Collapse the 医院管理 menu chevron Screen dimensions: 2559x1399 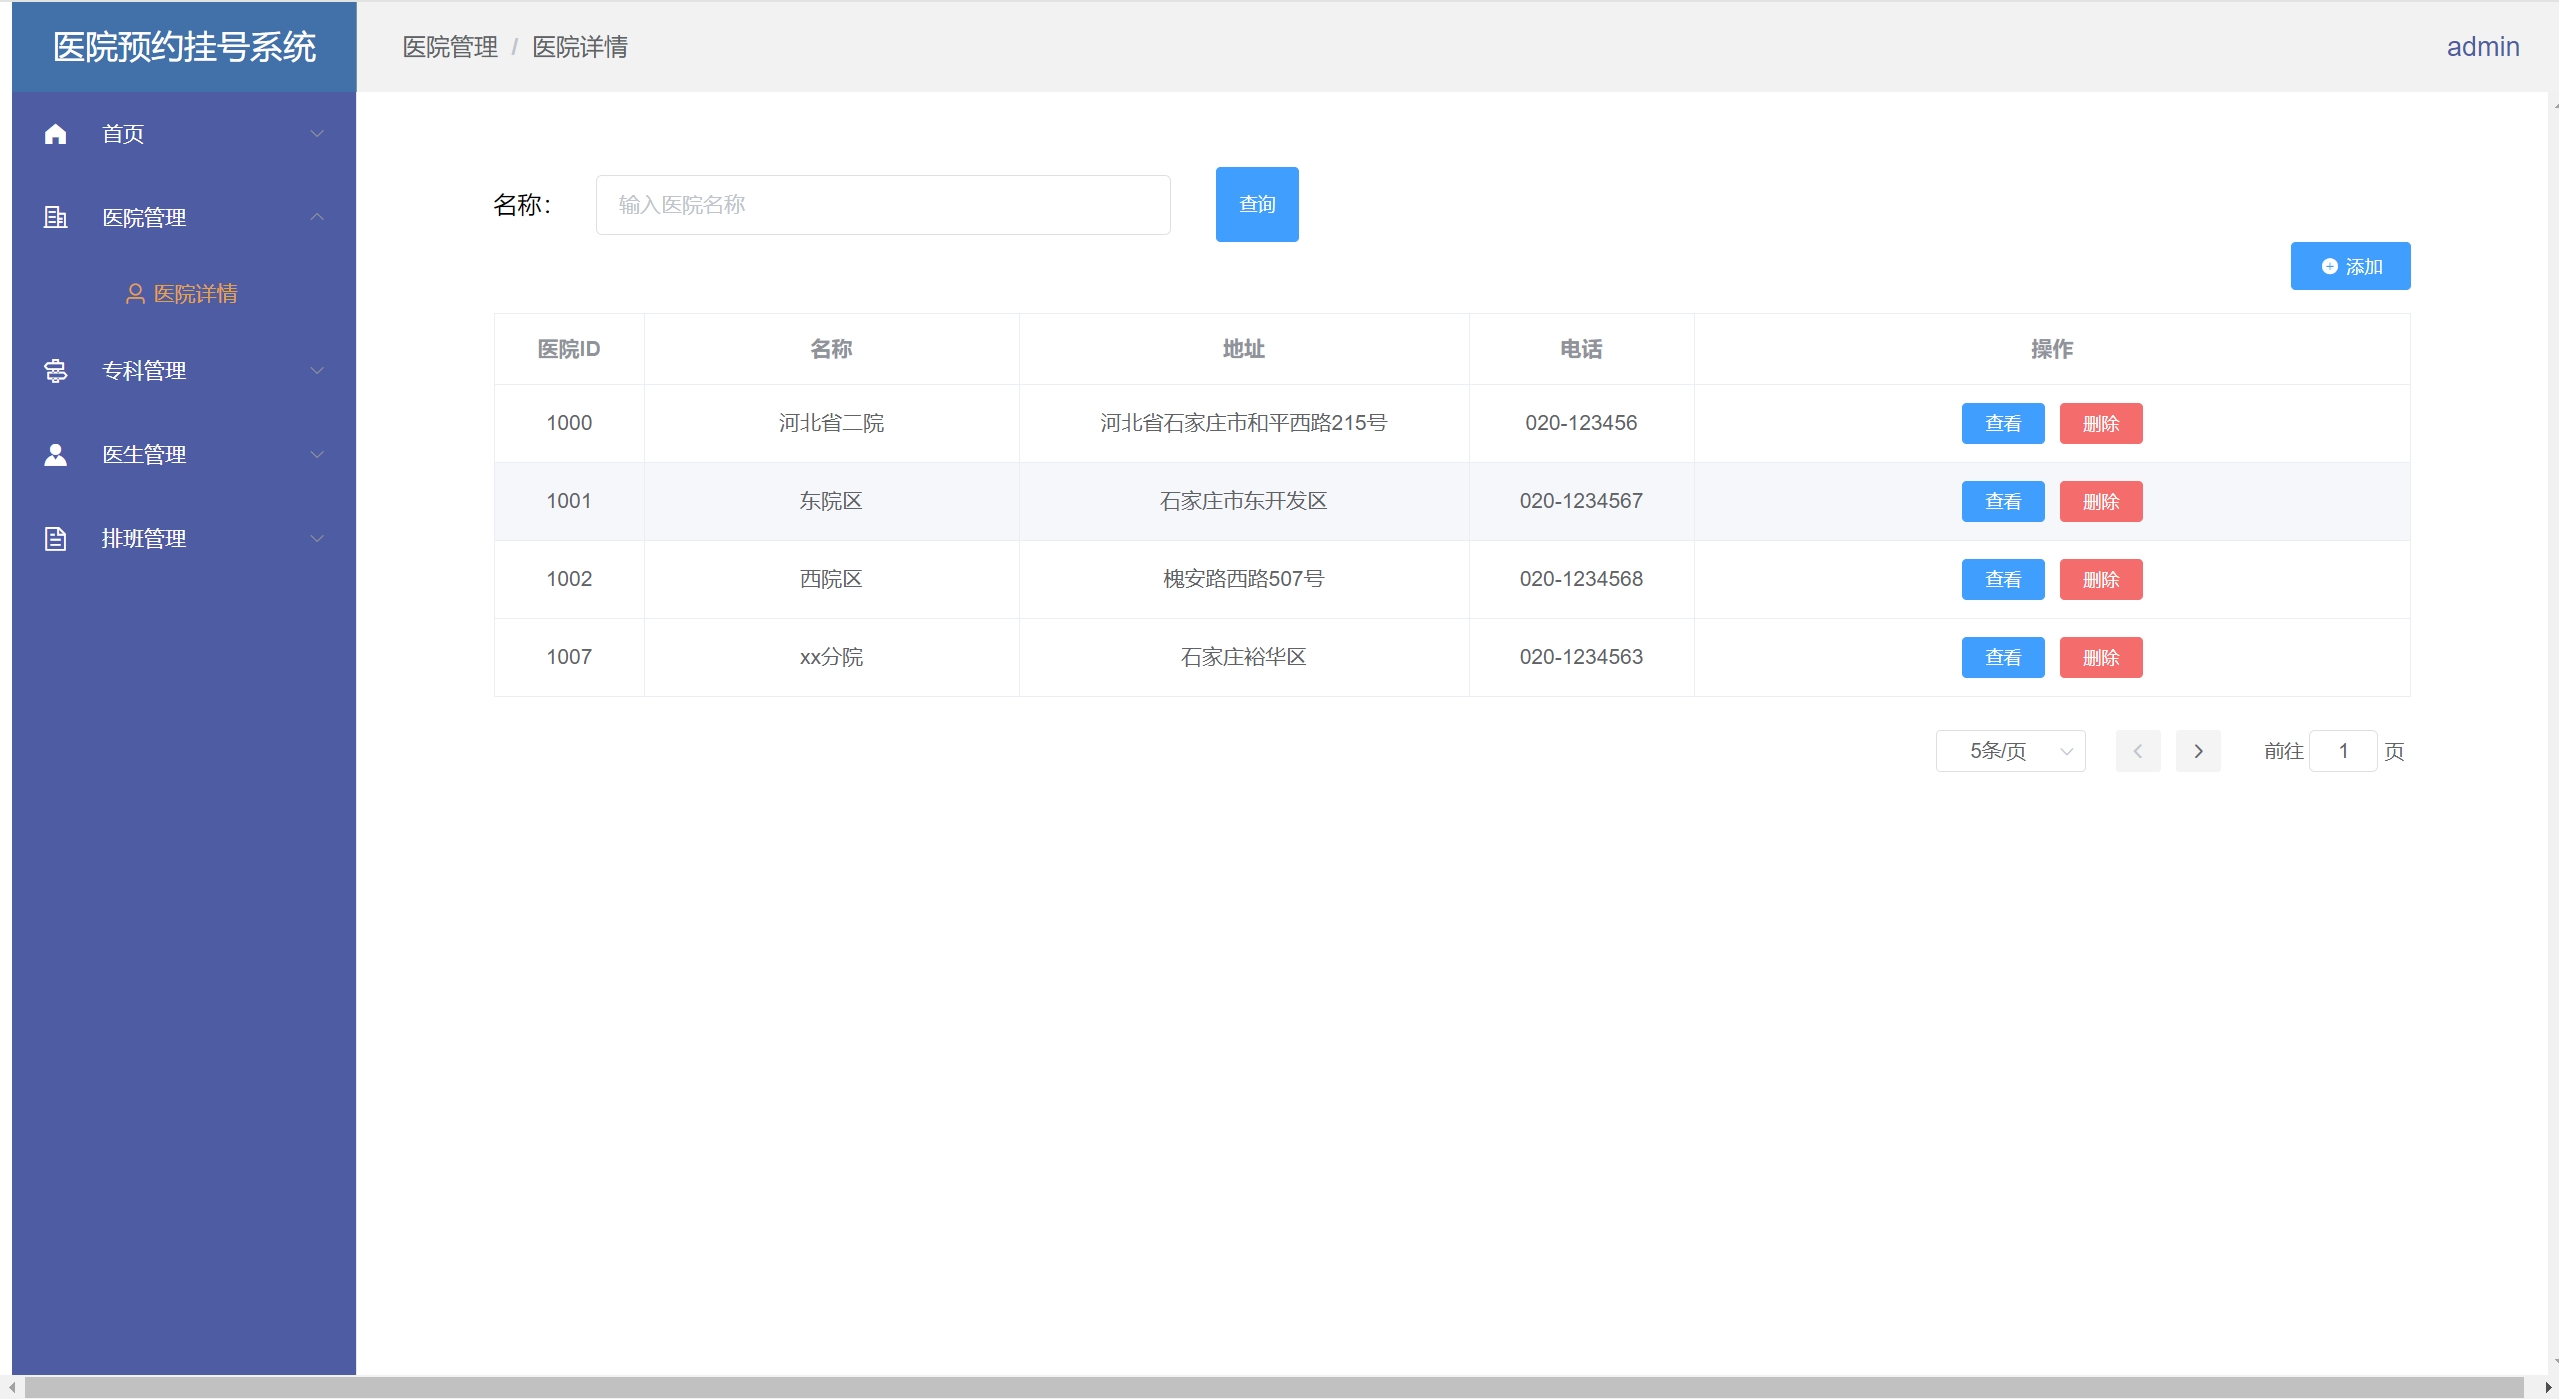317,217
